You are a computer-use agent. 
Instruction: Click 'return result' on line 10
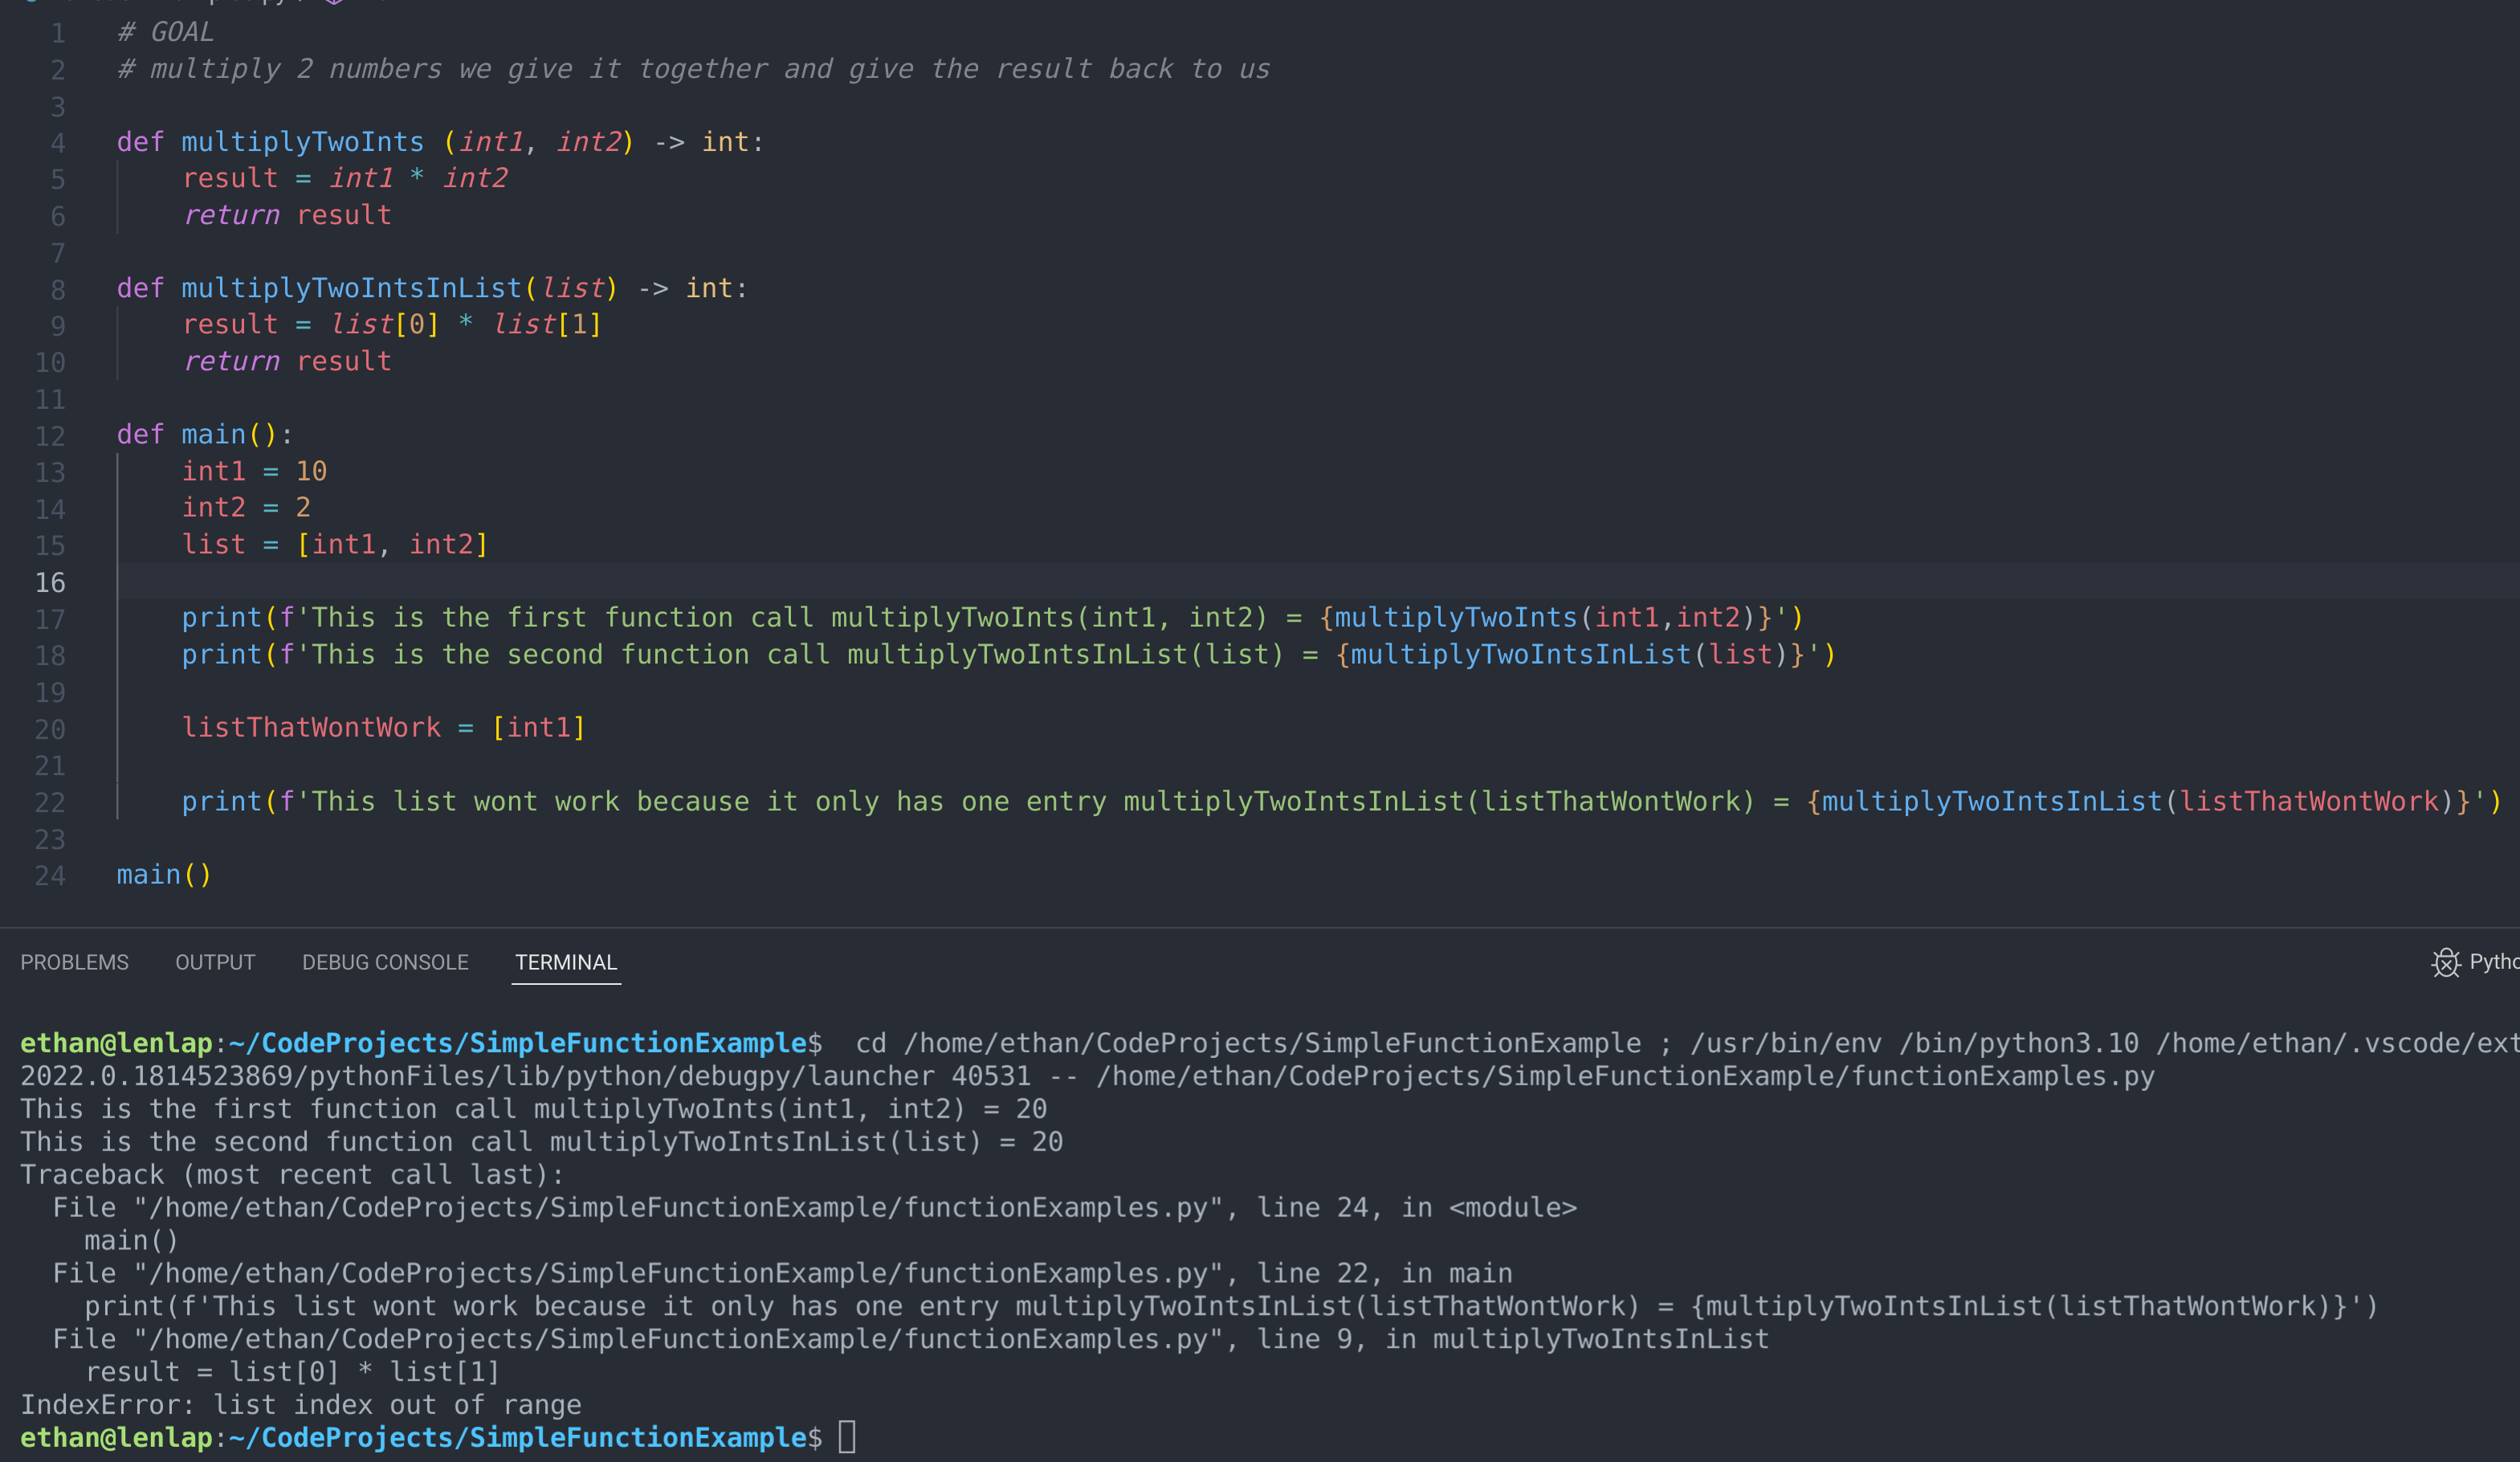coord(287,361)
